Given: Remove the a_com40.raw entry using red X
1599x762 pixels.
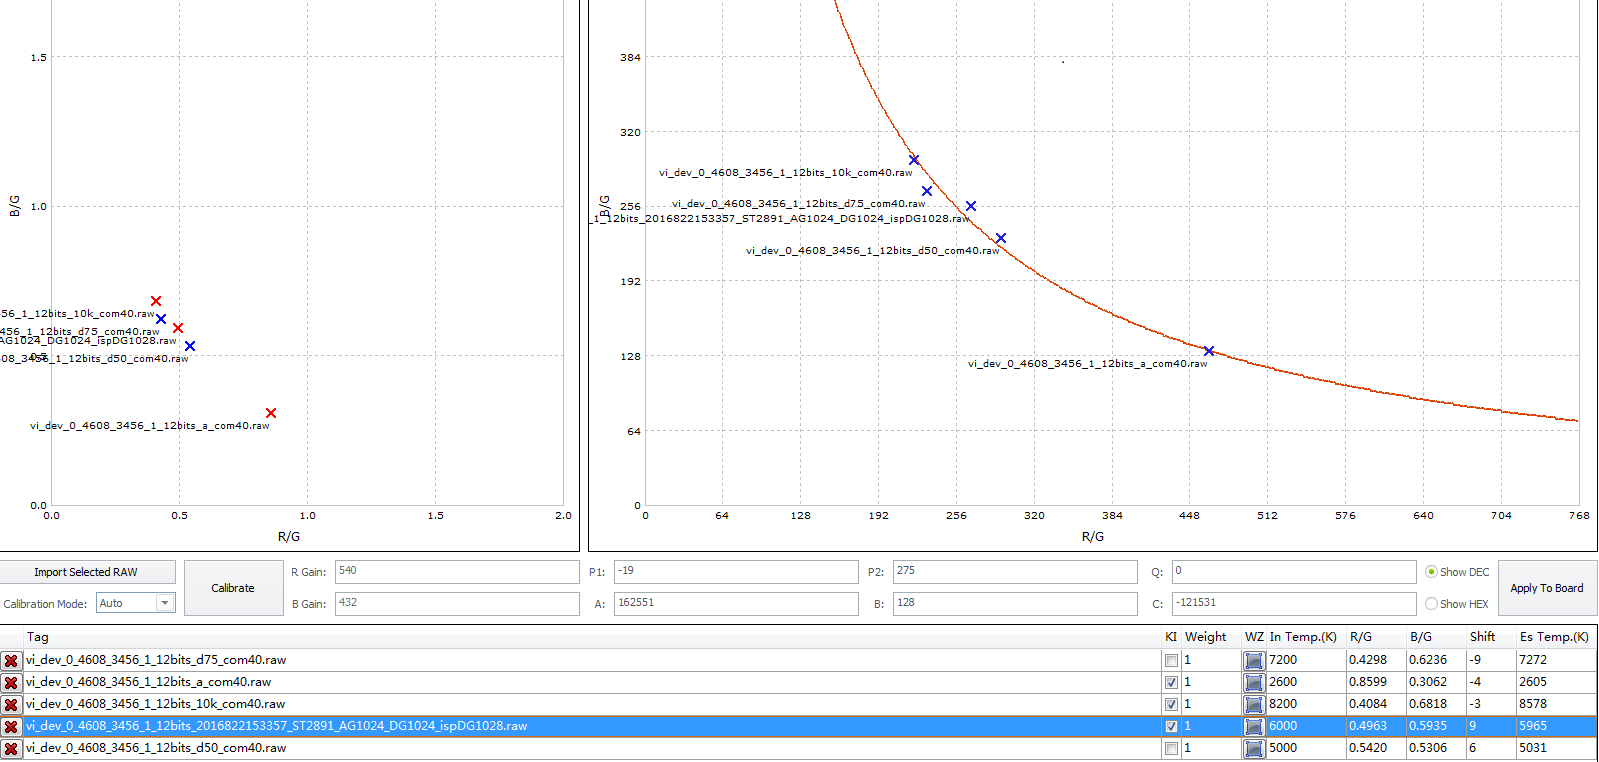Looking at the screenshot, I should [11, 682].
